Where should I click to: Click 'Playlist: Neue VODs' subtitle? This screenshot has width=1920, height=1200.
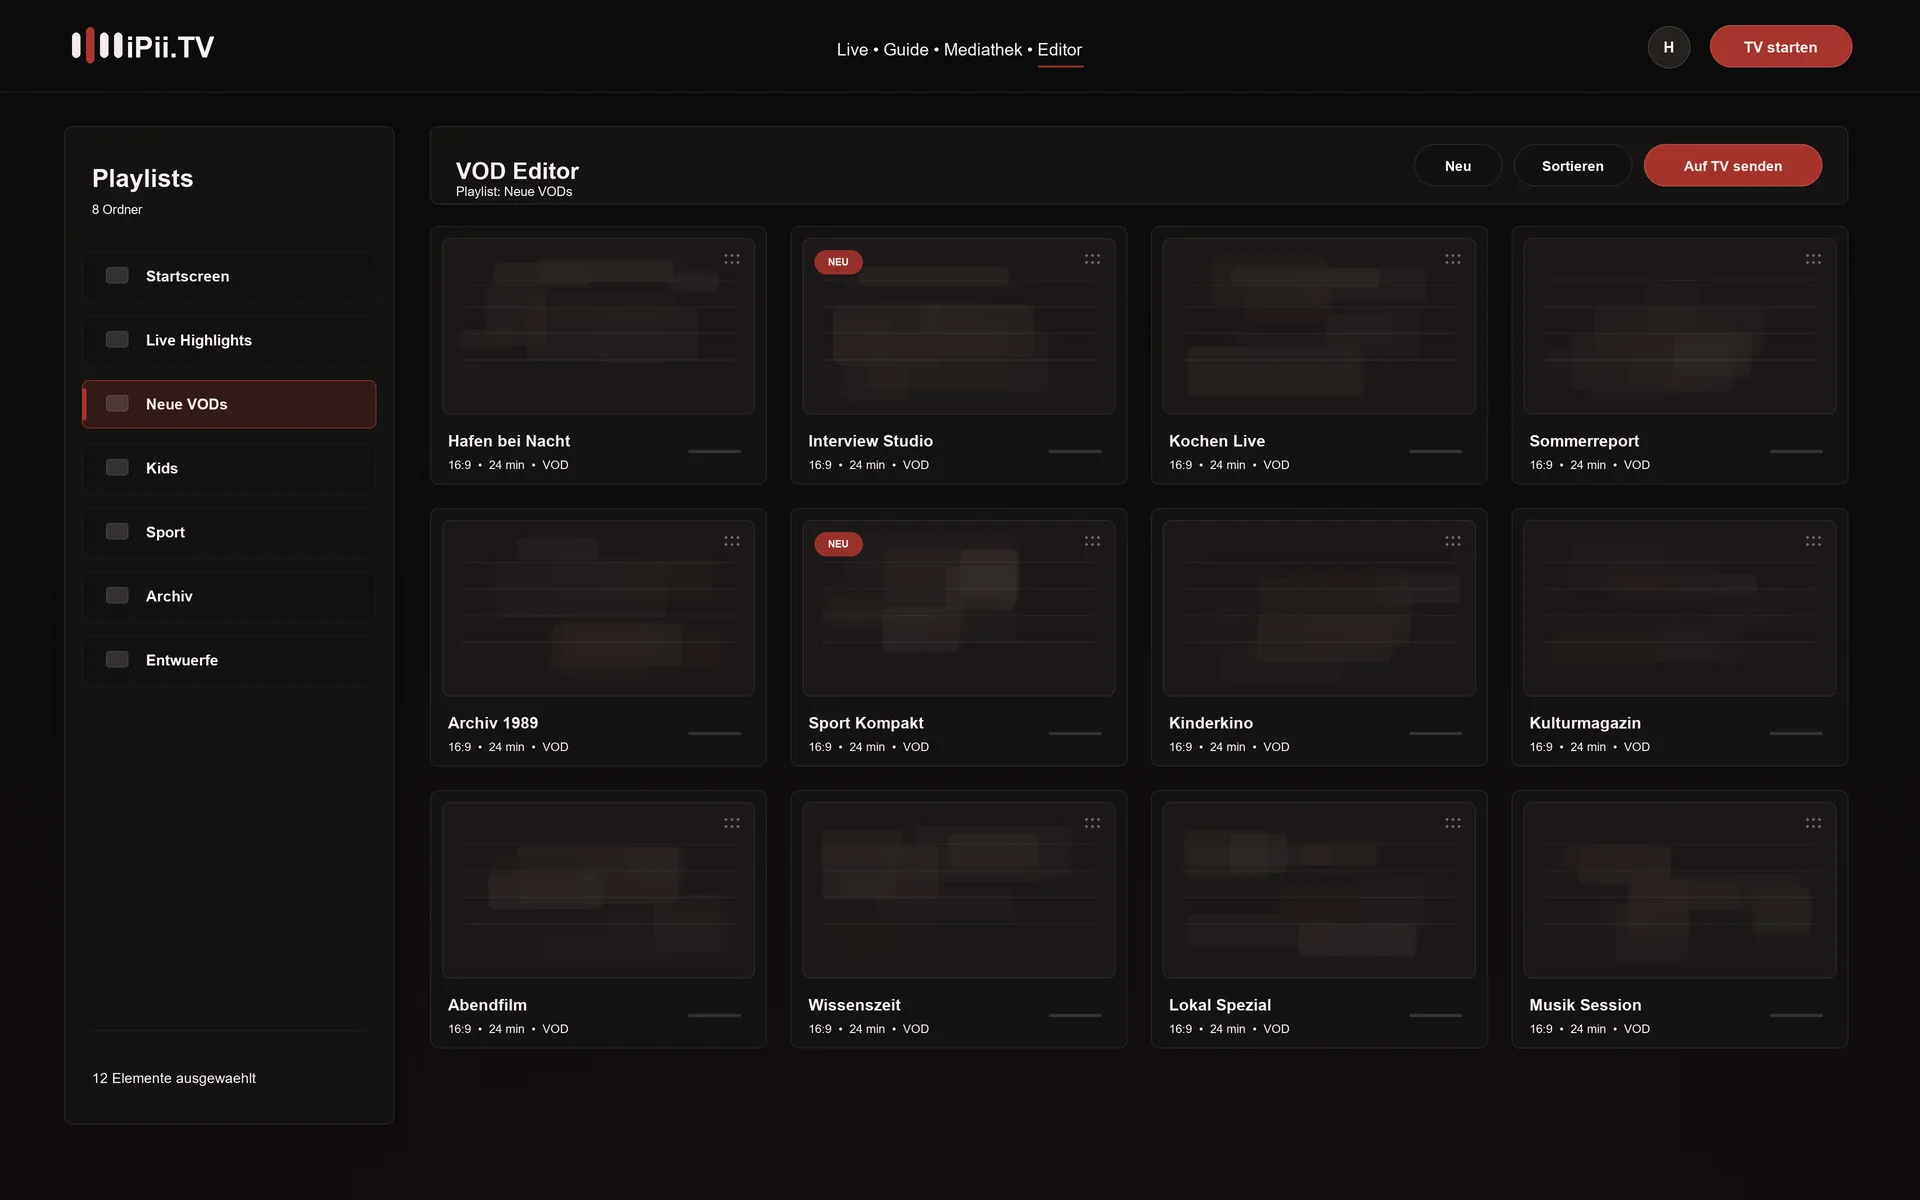click(x=514, y=191)
